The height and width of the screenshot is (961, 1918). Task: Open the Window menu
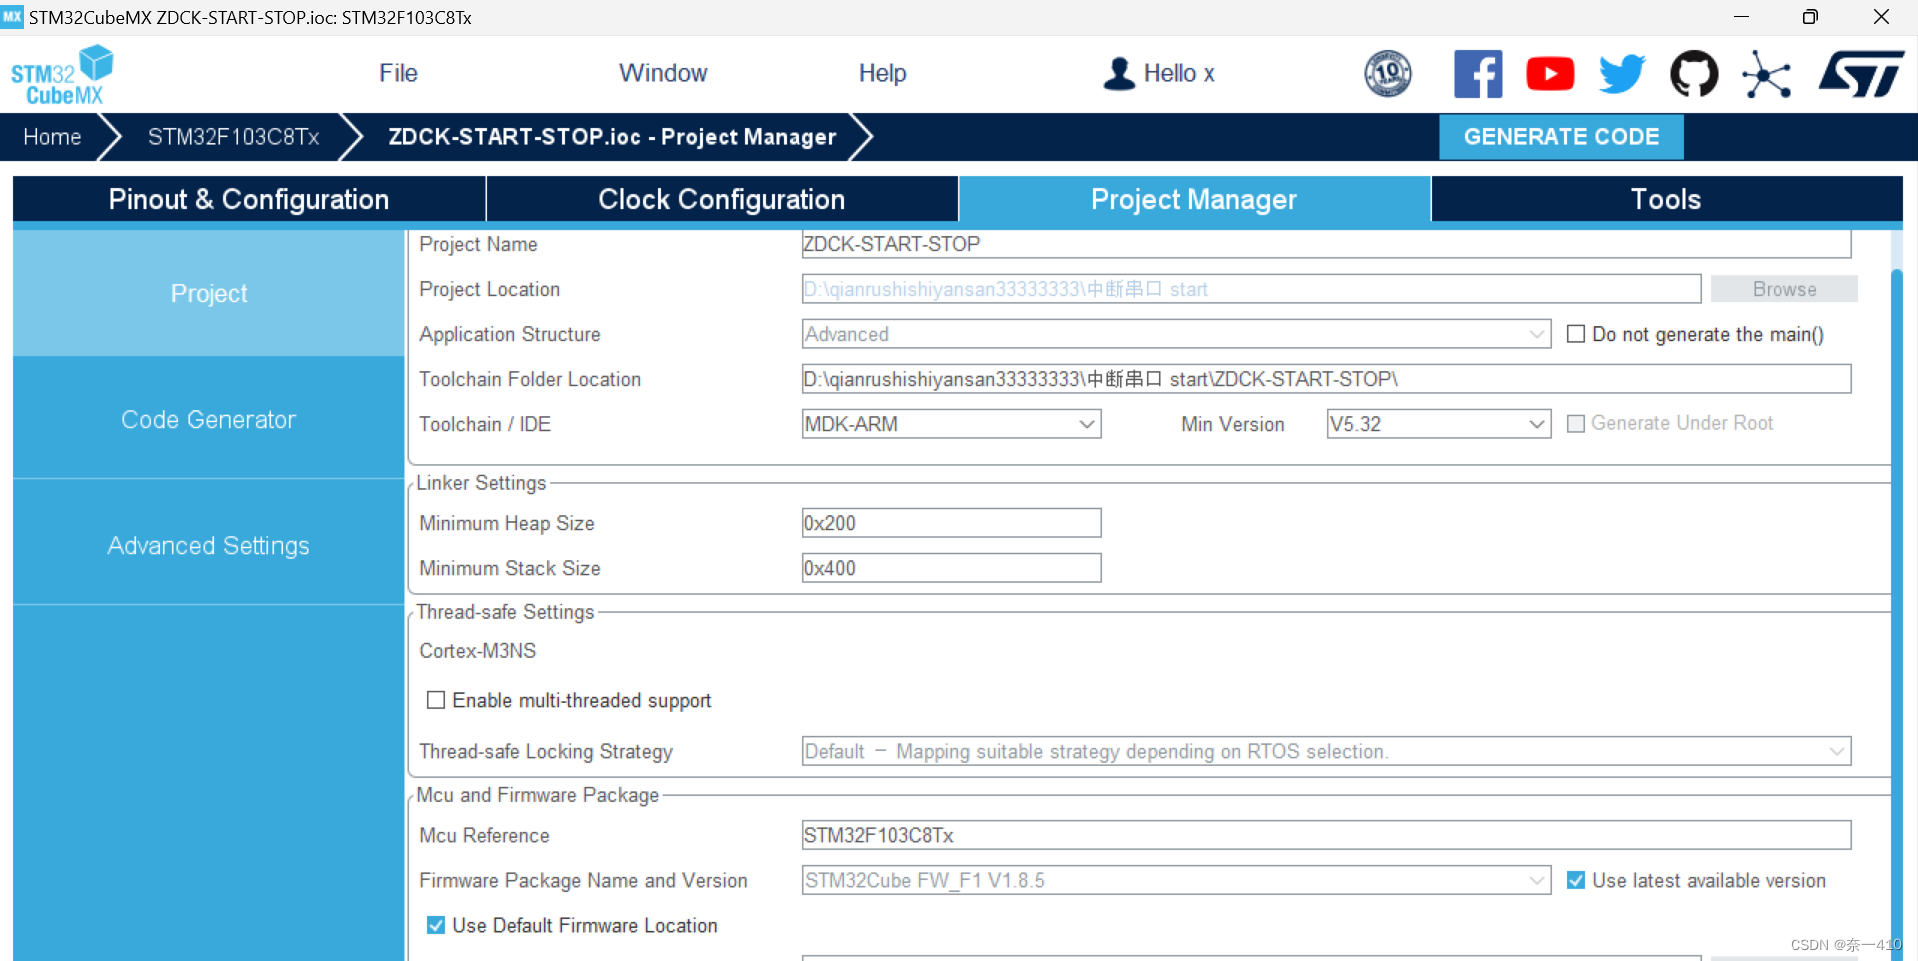pyautogui.click(x=663, y=73)
